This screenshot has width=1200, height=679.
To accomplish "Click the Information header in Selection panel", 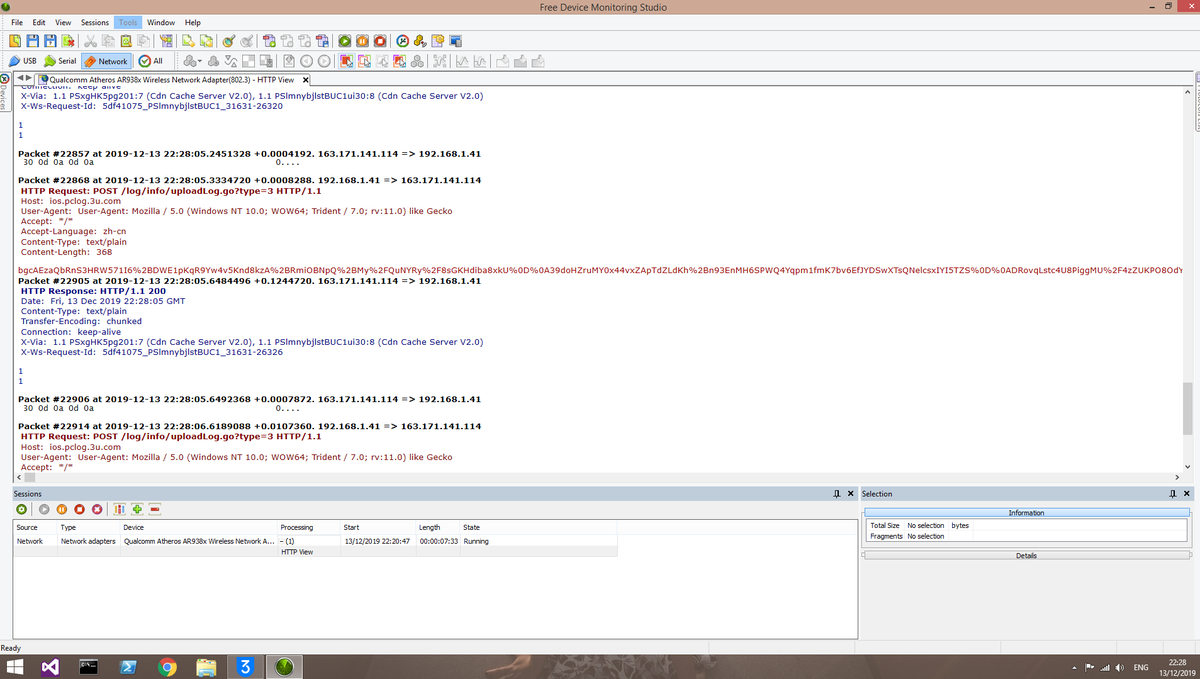I will point(1026,513).
